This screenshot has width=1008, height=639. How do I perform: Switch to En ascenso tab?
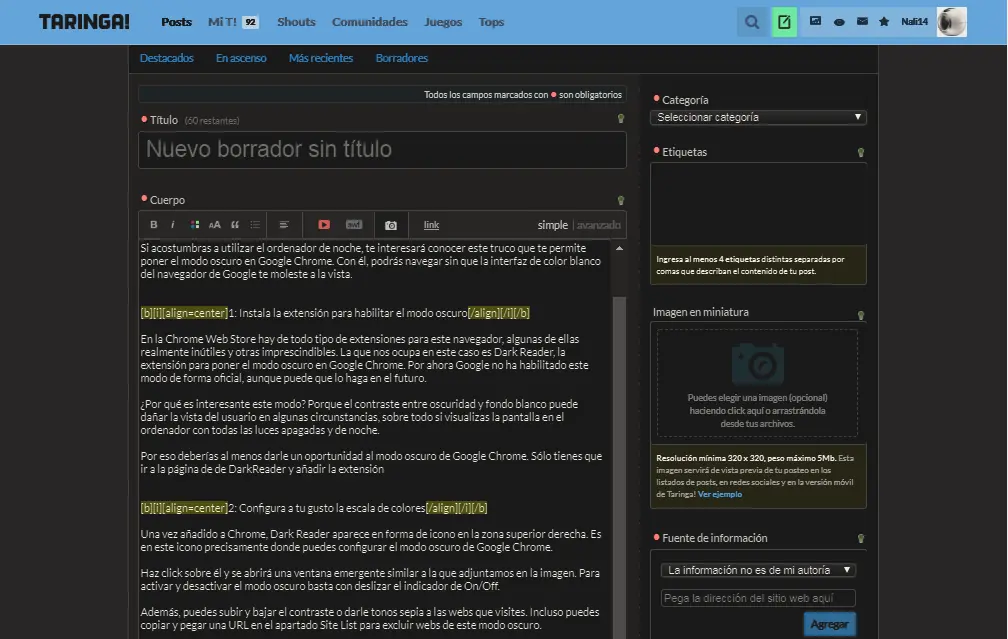pyautogui.click(x=241, y=58)
